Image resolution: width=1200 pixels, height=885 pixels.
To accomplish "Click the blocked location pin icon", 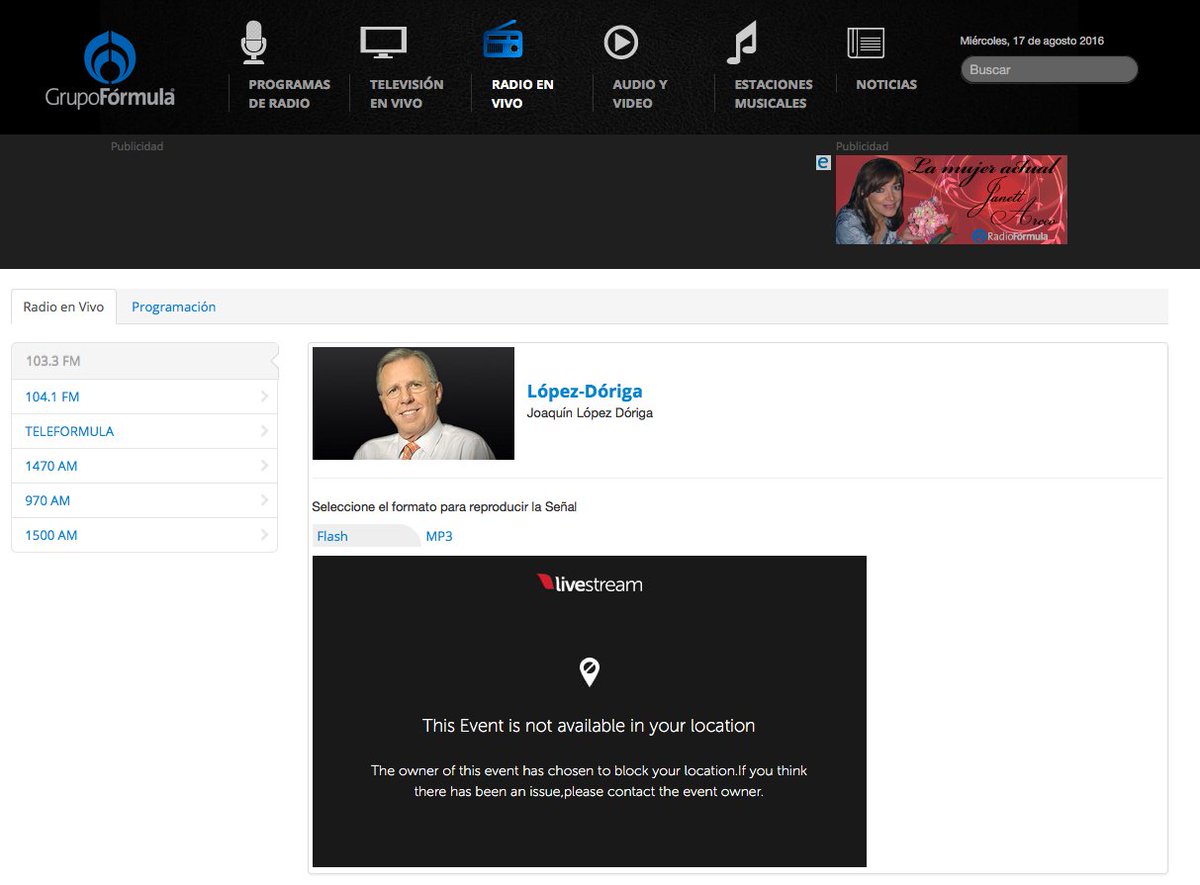I will (x=590, y=672).
